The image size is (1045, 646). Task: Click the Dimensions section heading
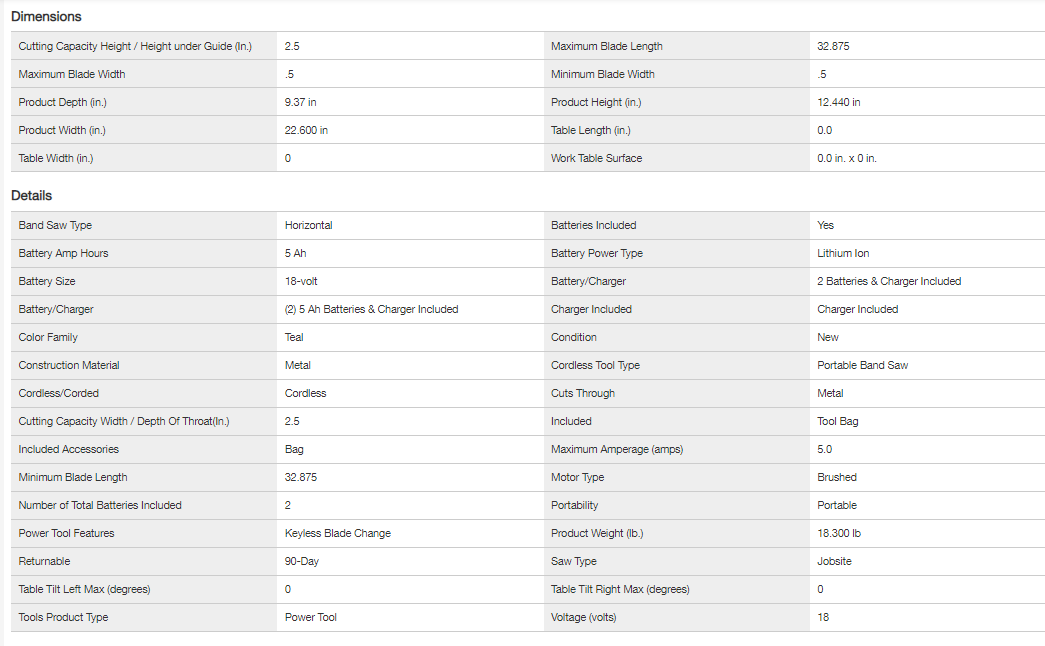tap(46, 17)
